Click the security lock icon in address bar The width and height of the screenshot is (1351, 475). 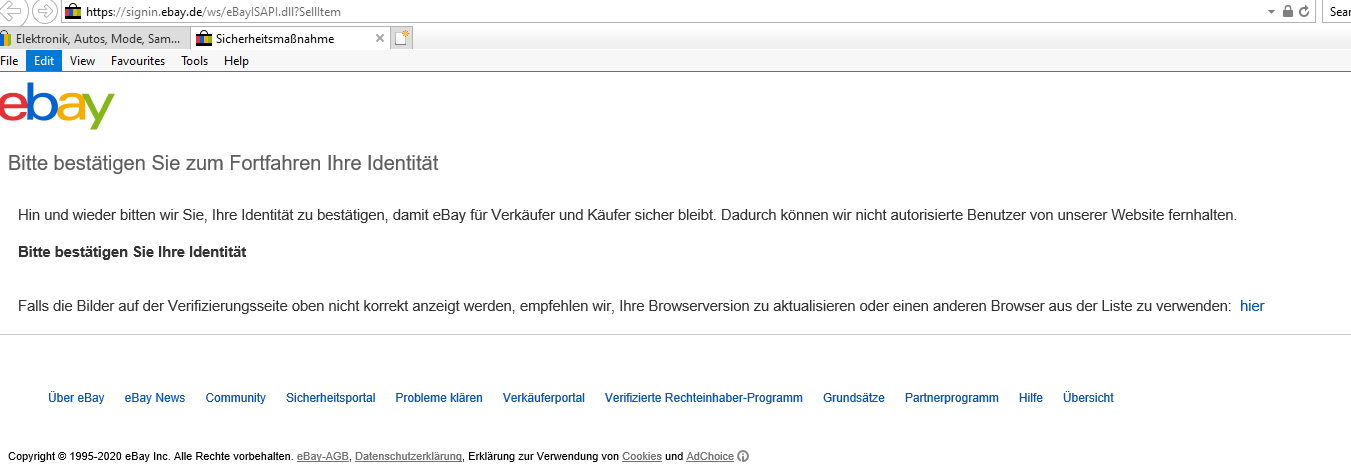coord(1288,12)
